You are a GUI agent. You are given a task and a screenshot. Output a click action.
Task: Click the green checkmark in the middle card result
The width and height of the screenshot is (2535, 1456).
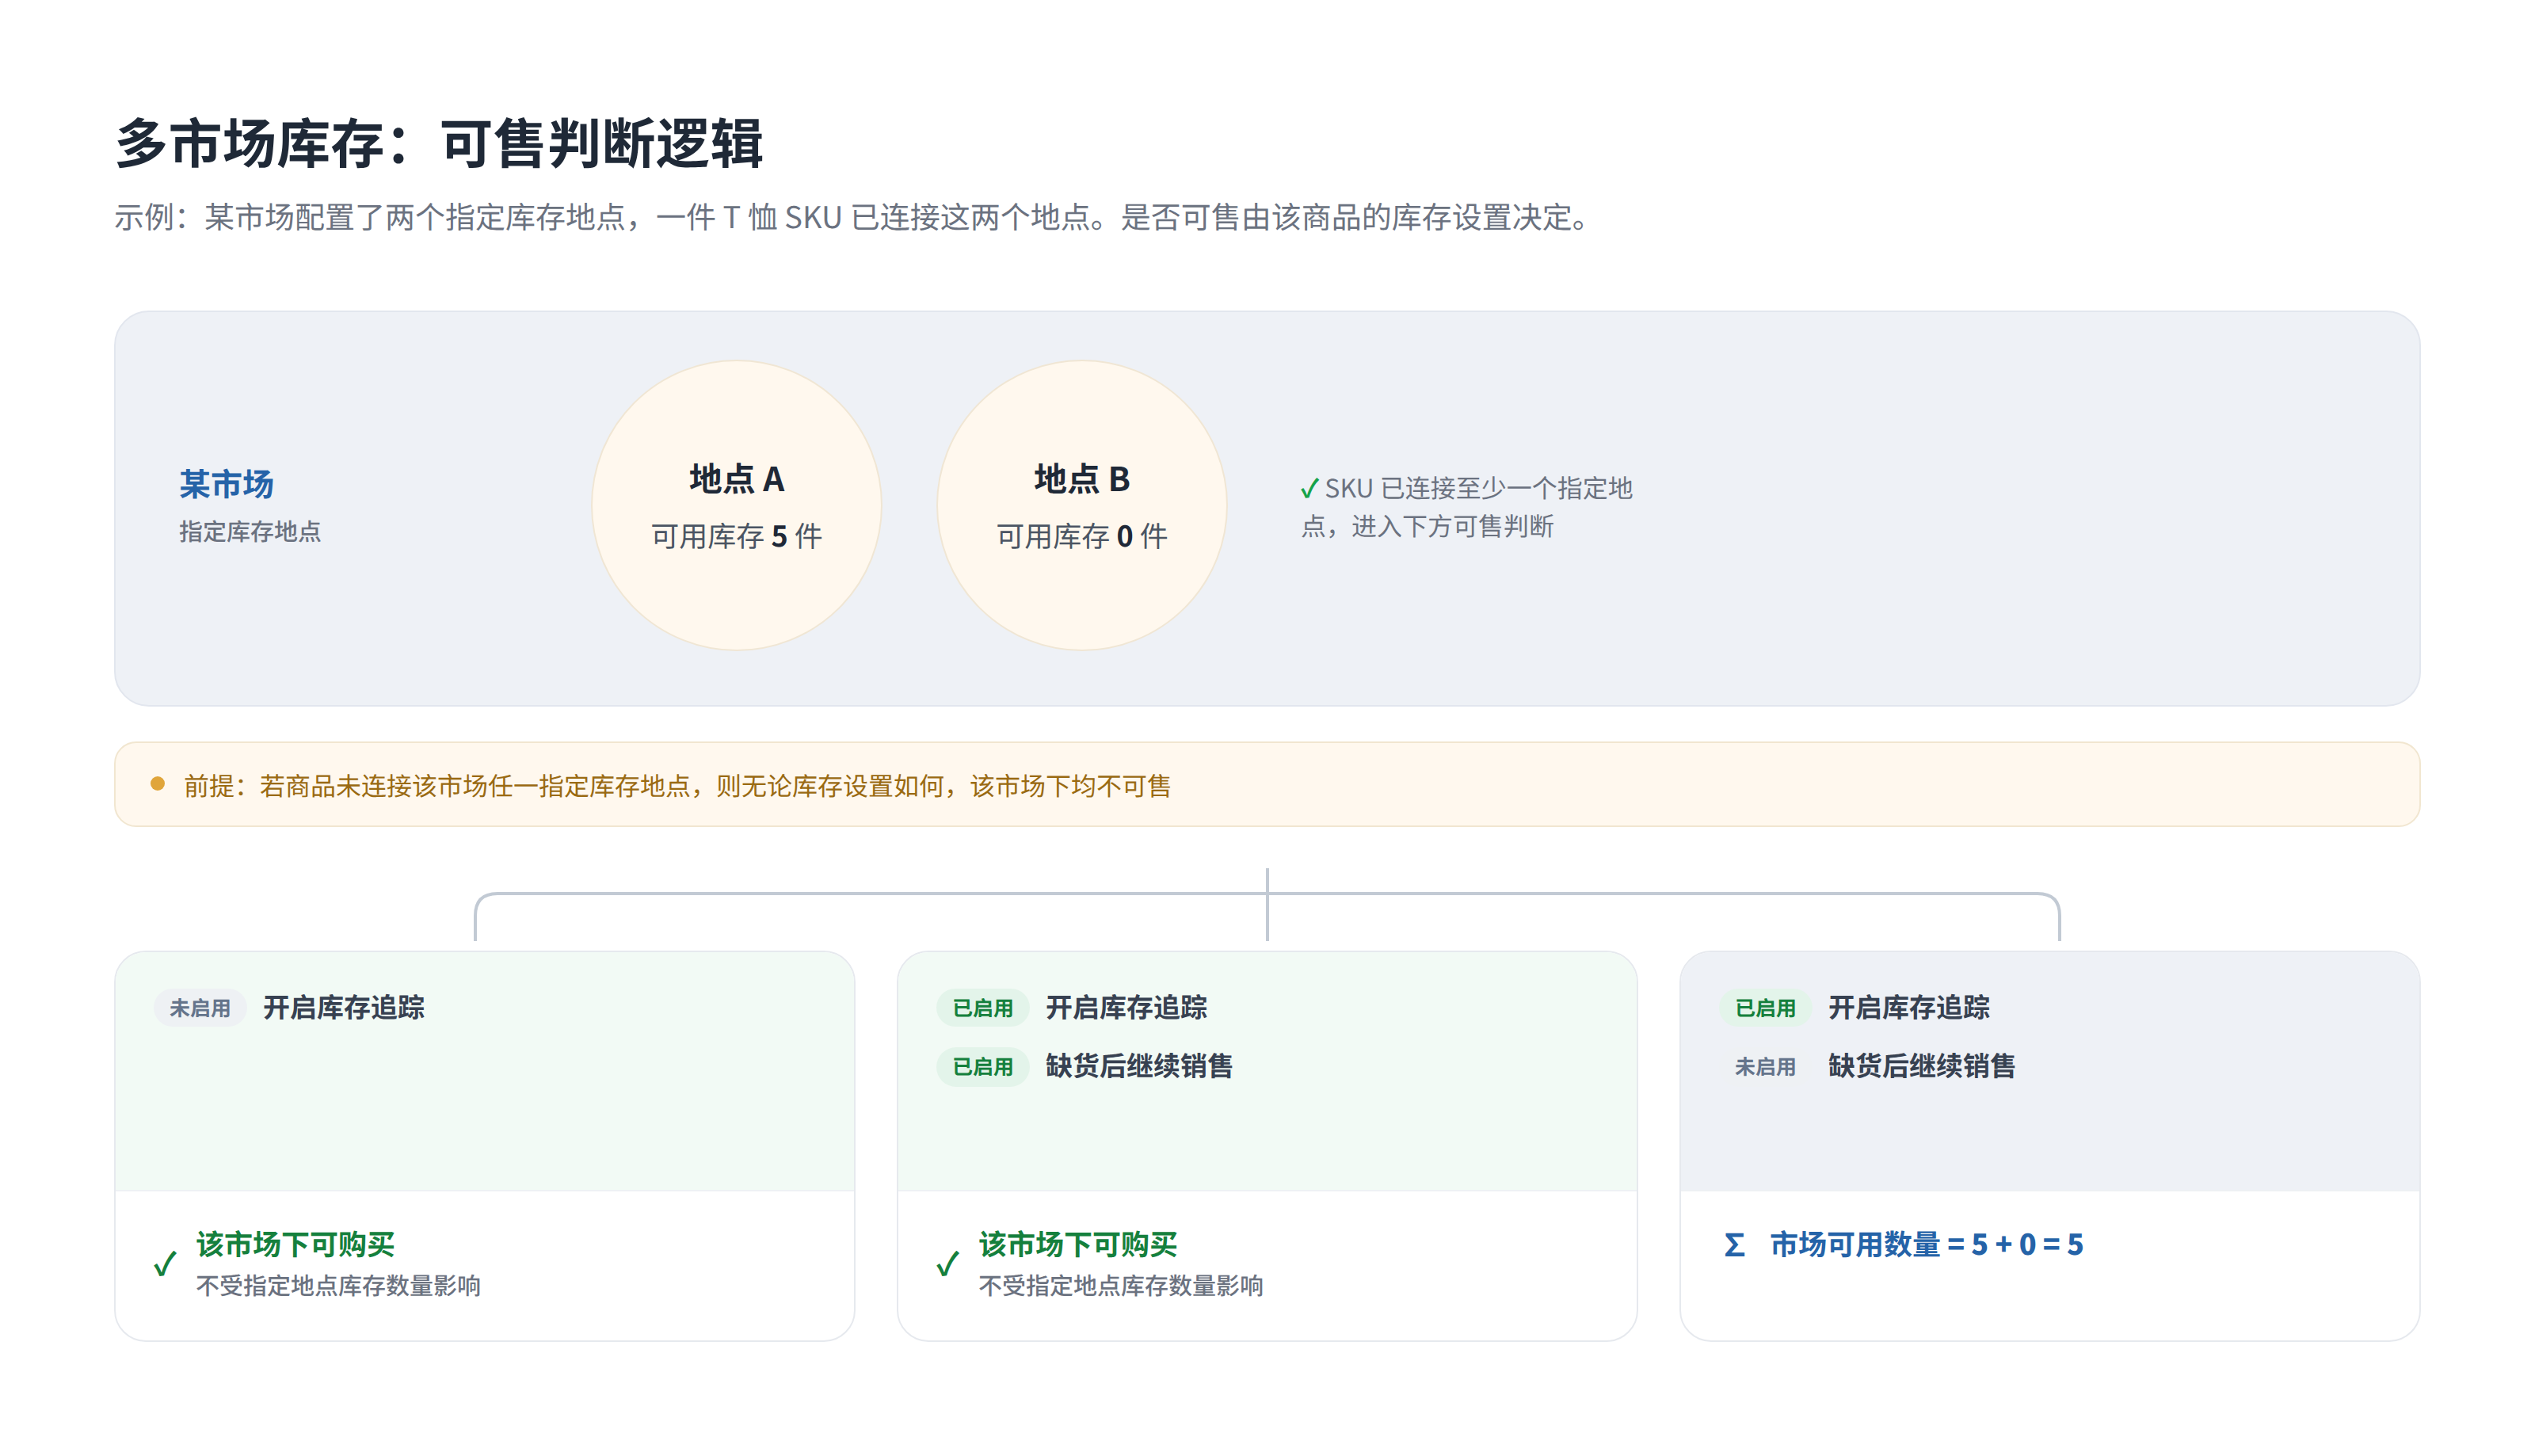pyautogui.click(x=947, y=1264)
